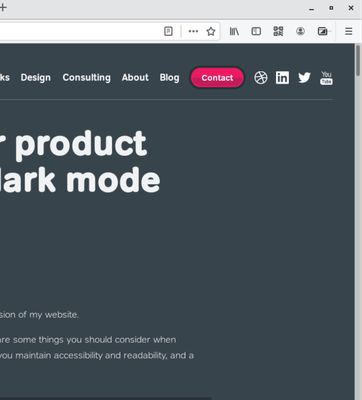Click the QR code extension icon
Image resolution: width=362 pixels, height=400 pixels.
(x=278, y=31)
